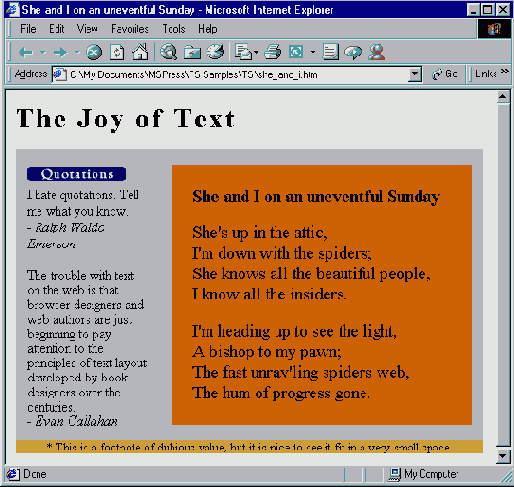The width and height of the screenshot is (514, 487).
Task: Click the Back arrow toolbar icon
Action: [x=26, y=52]
